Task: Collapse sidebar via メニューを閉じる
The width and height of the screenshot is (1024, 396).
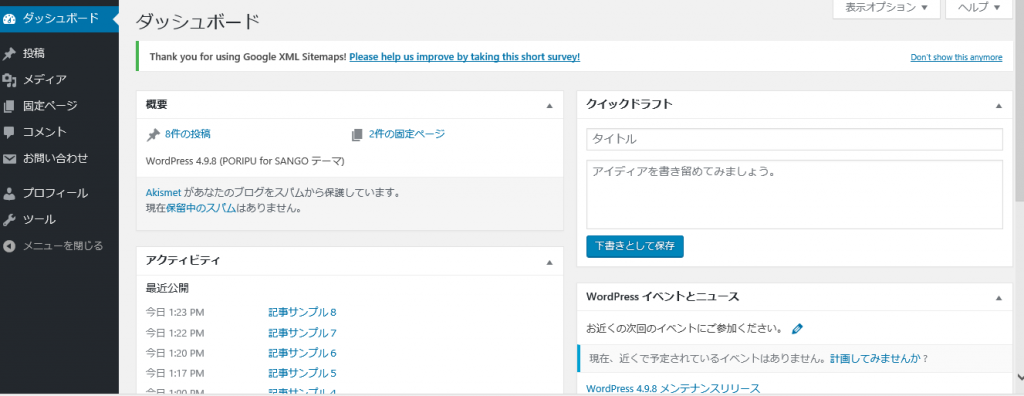Action: 59,246
